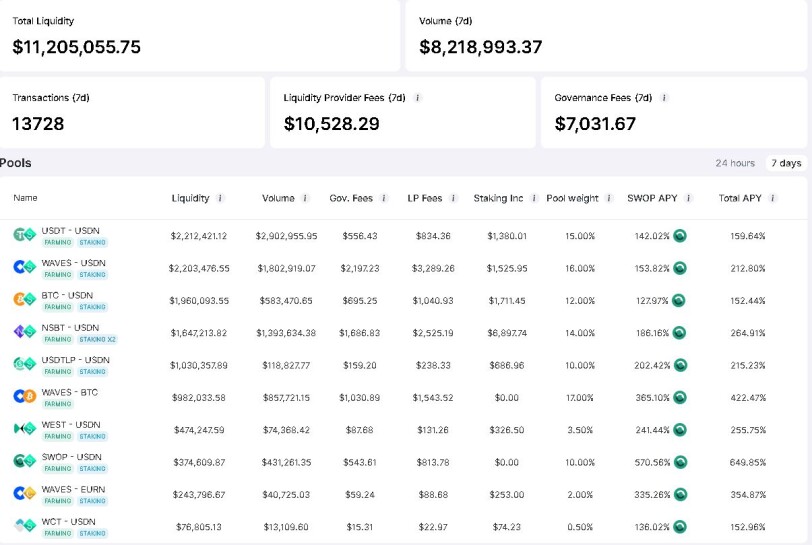Switch pools view to 24 hours
The width and height of the screenshot is (812, 545).
point(735,163)
